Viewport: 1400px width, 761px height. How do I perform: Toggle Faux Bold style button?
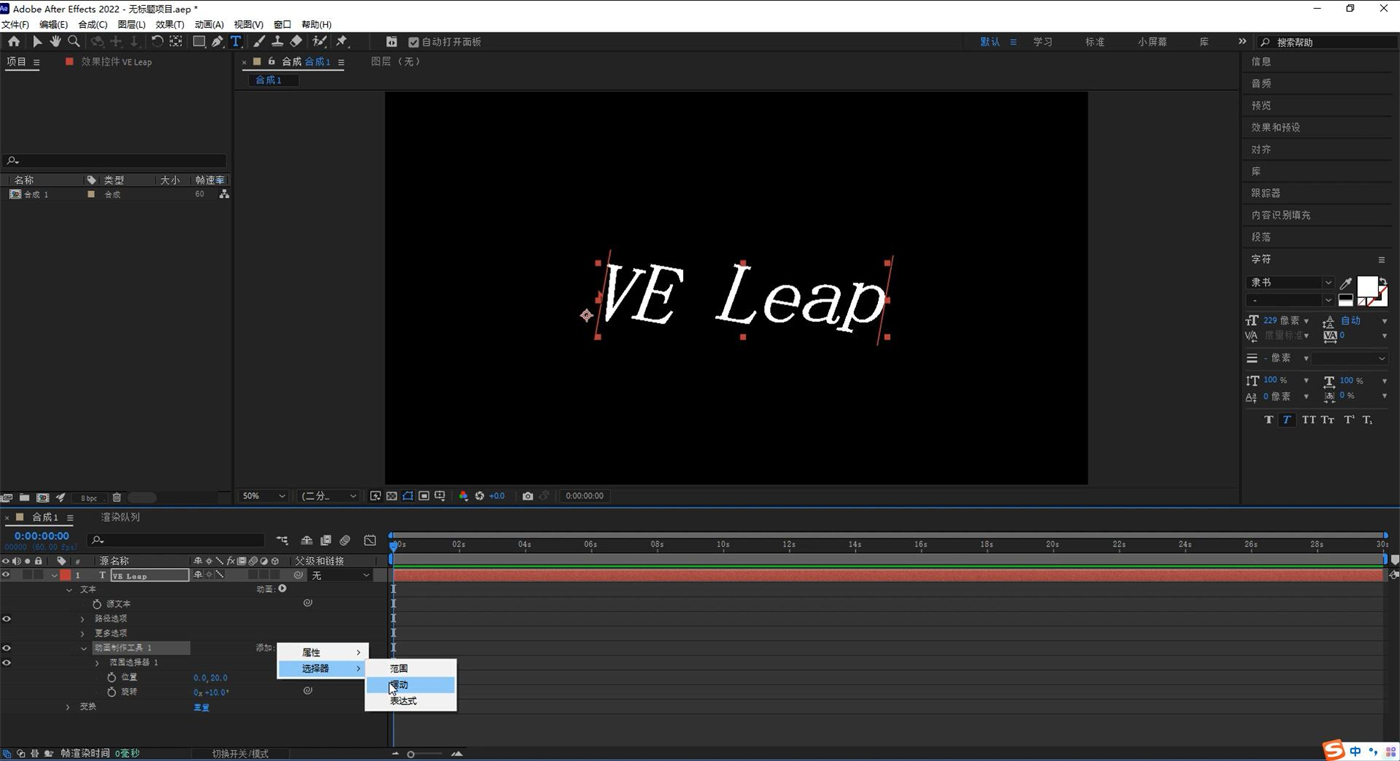click(x=1269, y=420)
